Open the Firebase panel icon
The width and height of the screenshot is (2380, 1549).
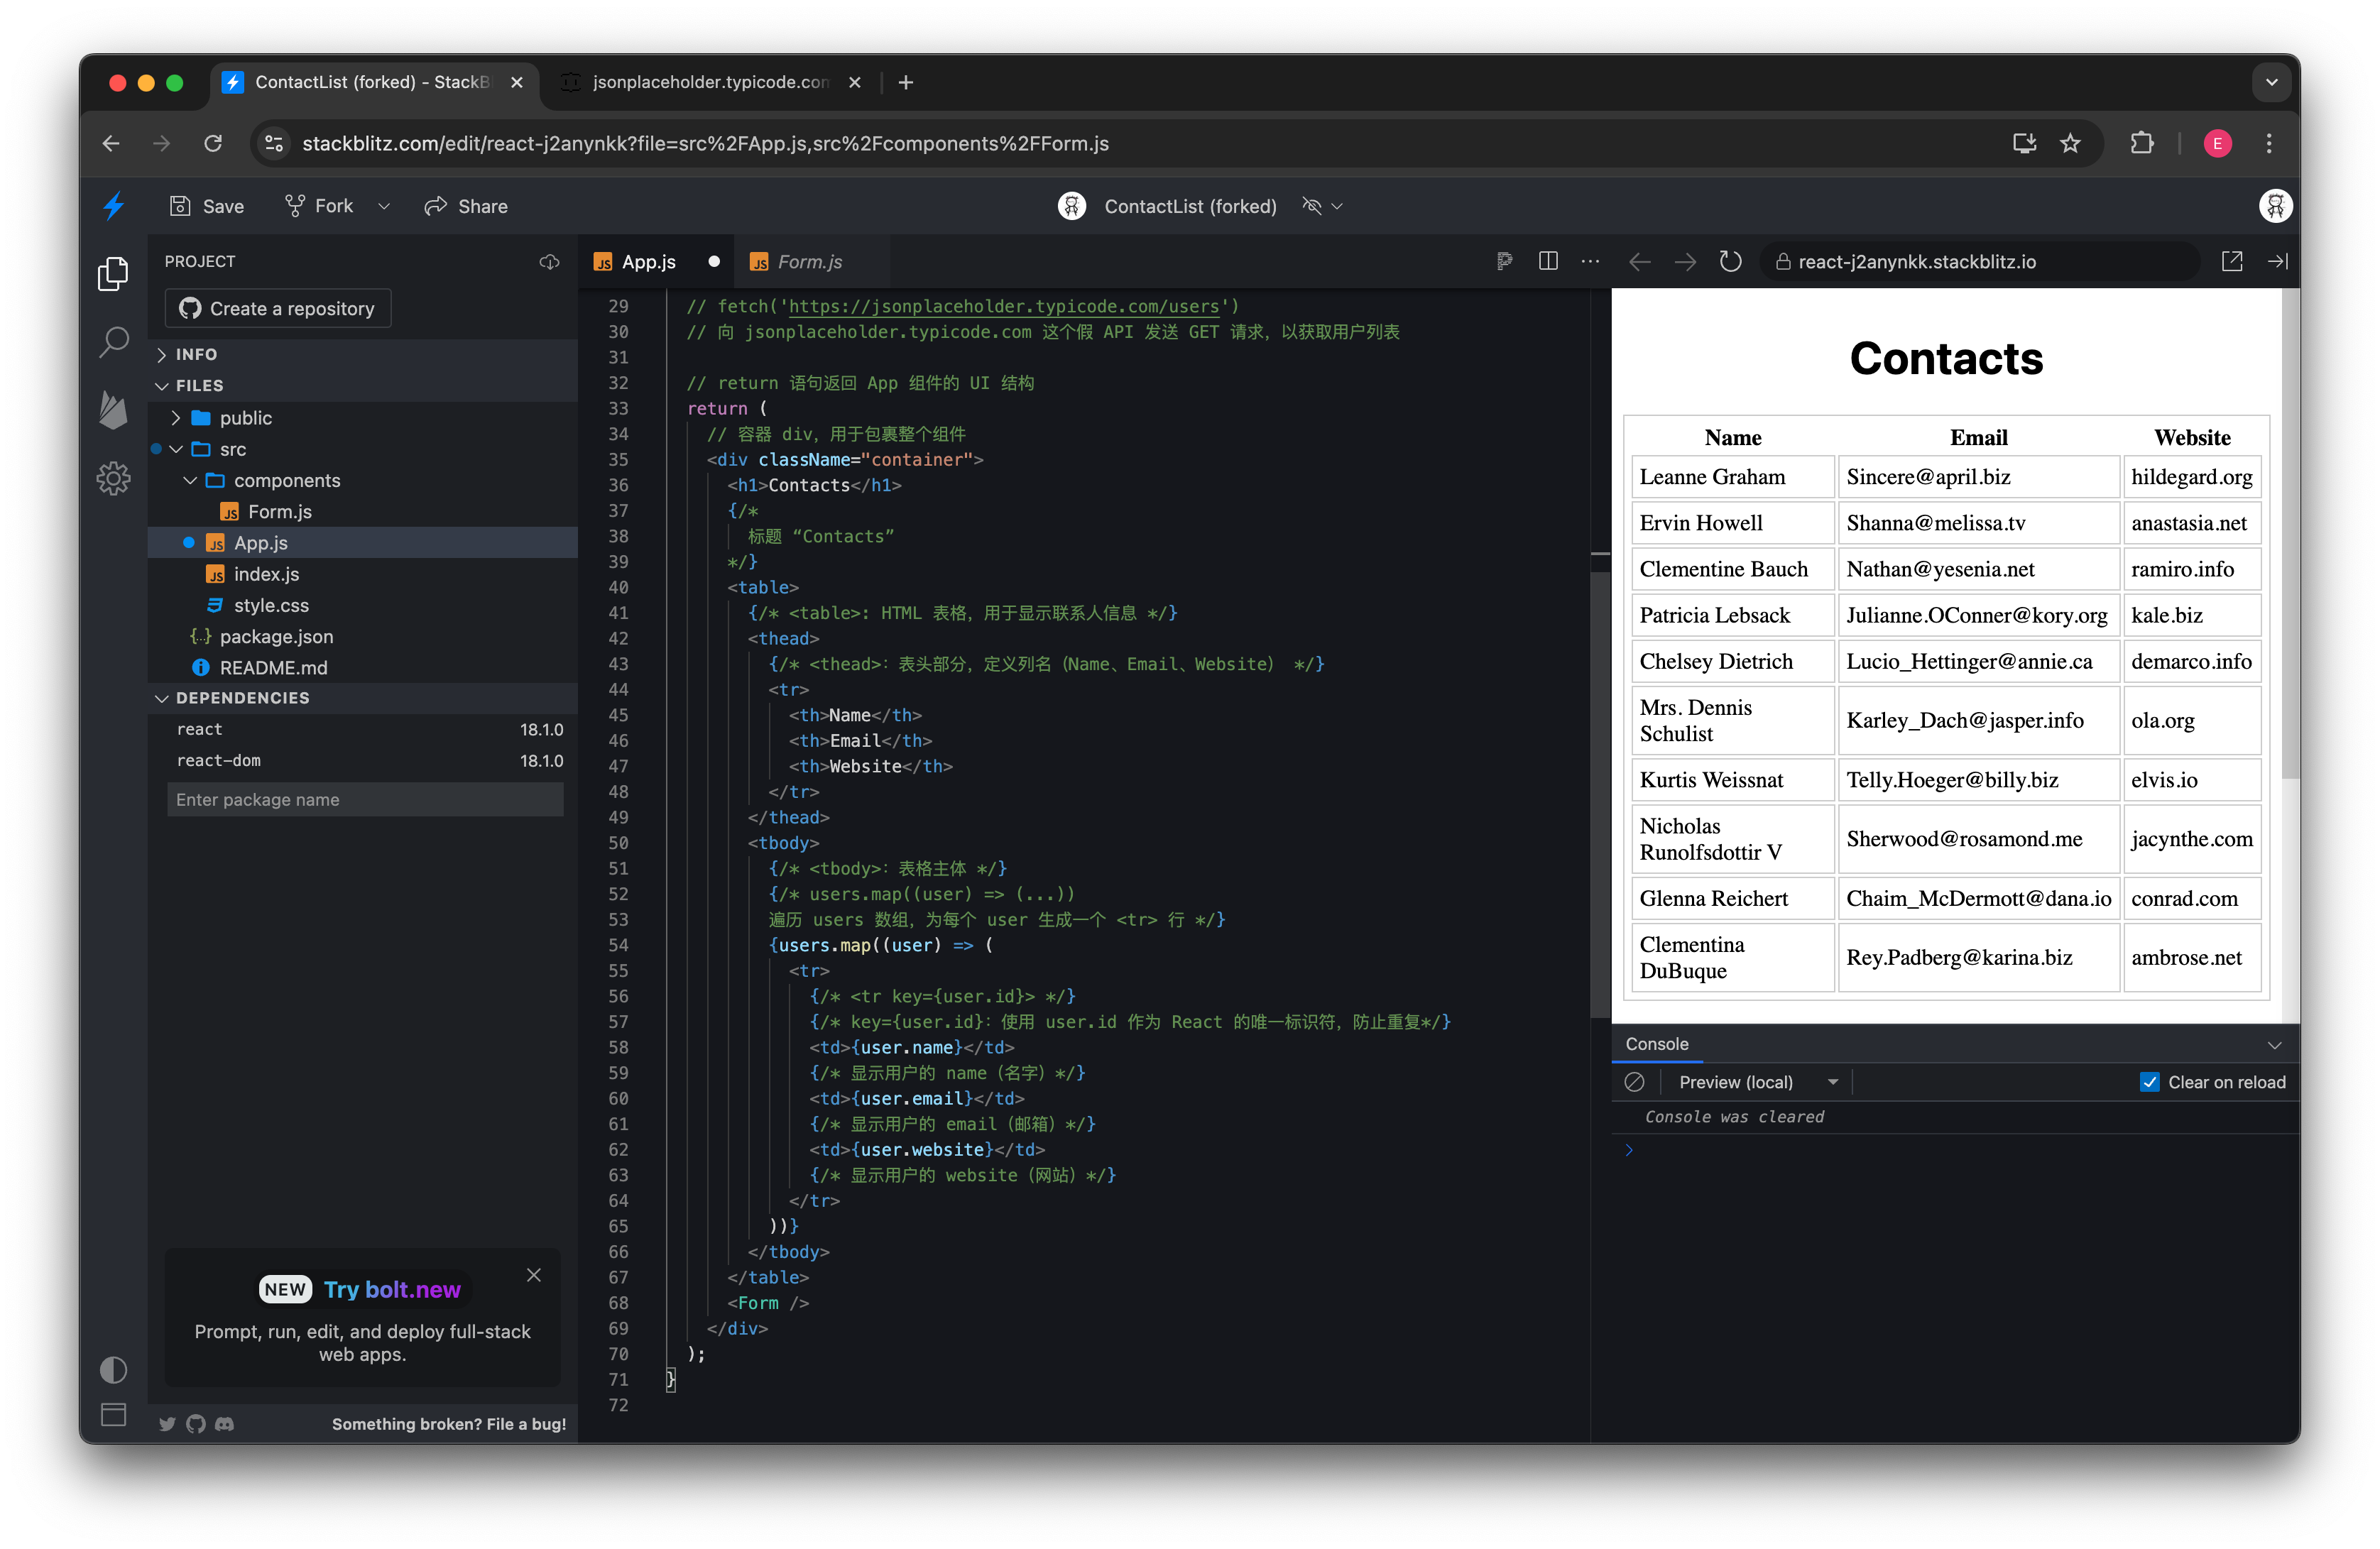(x=114, y=409)
